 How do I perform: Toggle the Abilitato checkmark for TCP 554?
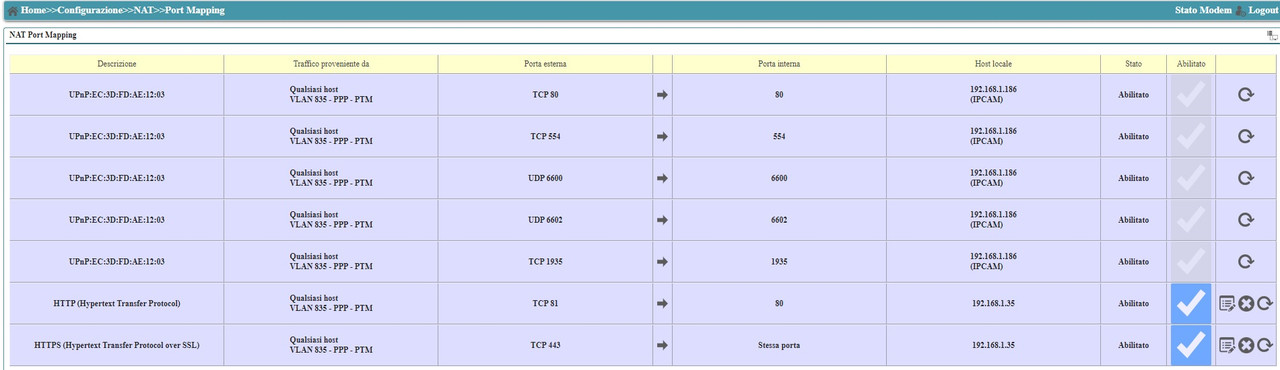click(1190, 136)
